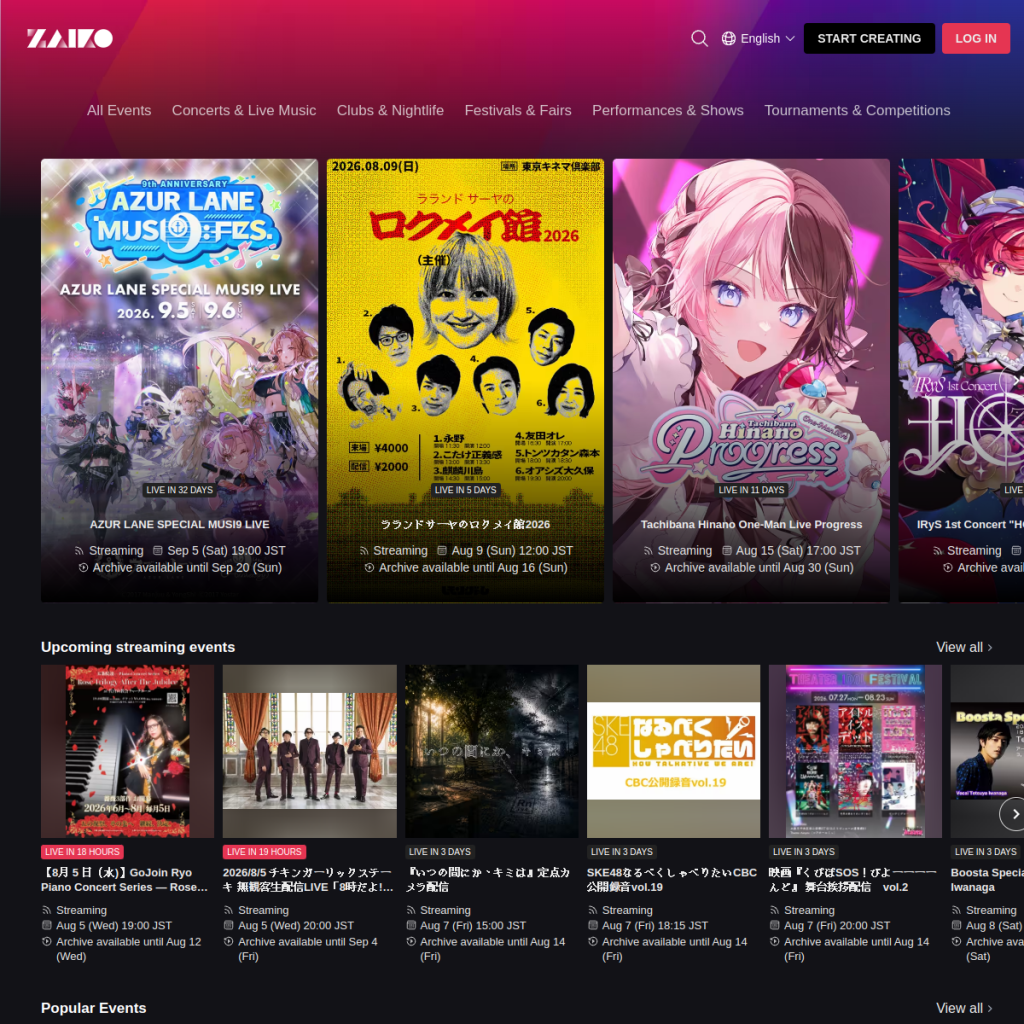This screenshot has height=1024, width=1024.
Task: Select the All Events tab
Action: point(119,110)
